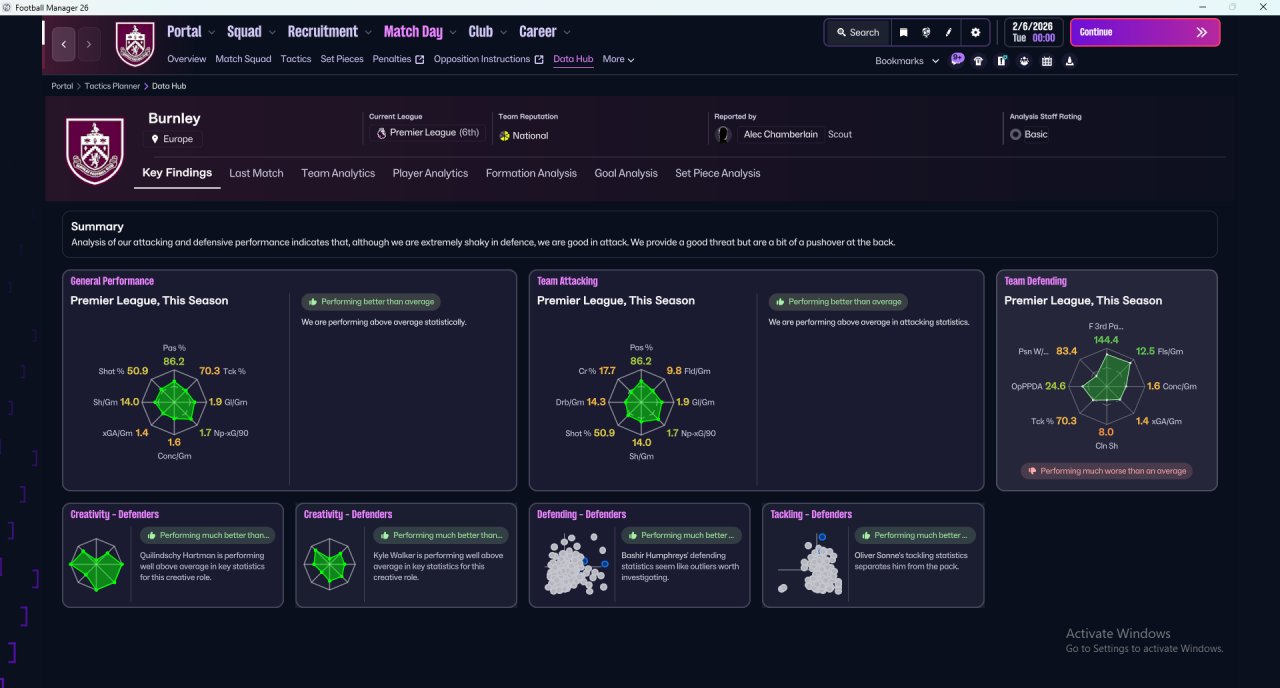Click the Team Attacking radar chart
The height and width of the screenshot is (688, 1280).
[x=641, y=402]
